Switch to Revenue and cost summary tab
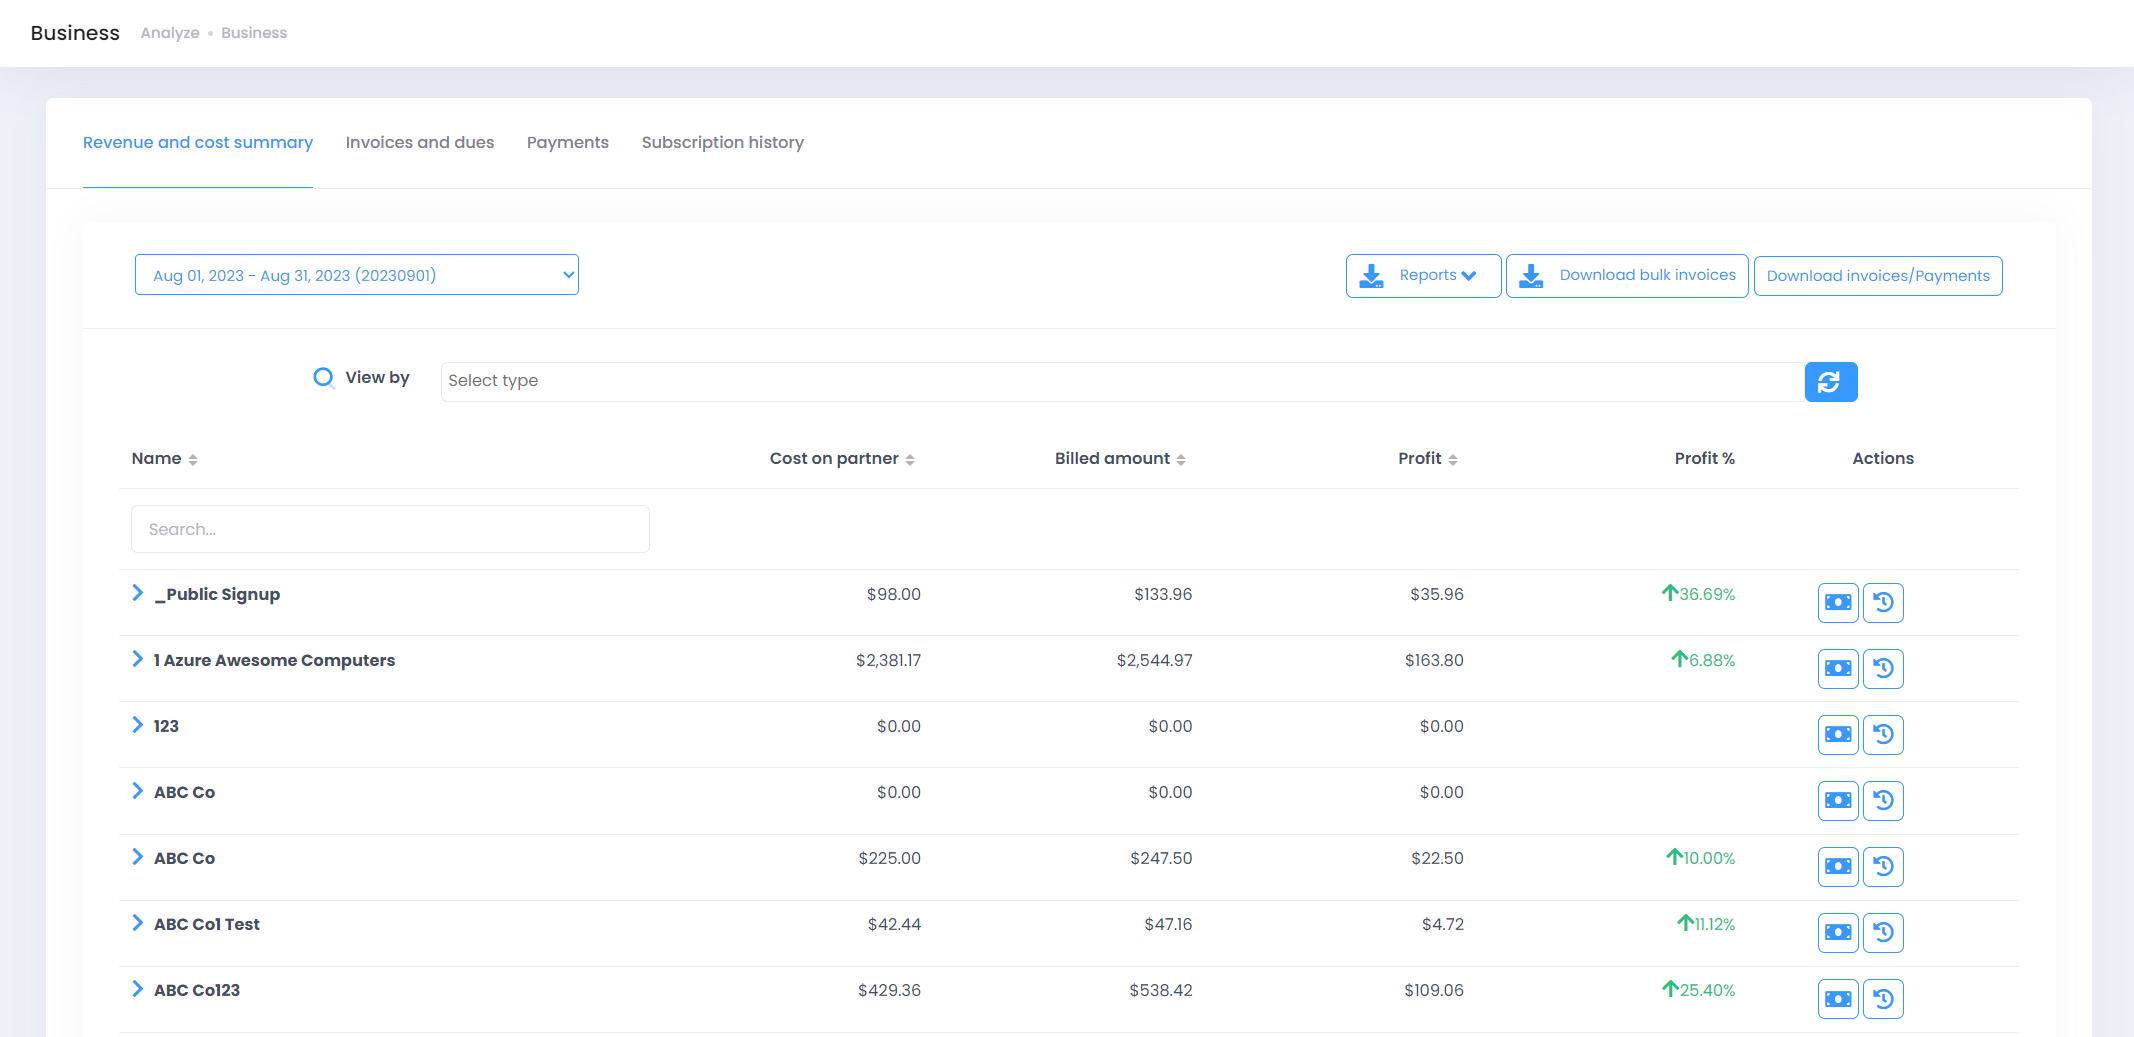The width and height of the screenshot is (2134, 1037). pyautogui.click(x=198, y=142)
